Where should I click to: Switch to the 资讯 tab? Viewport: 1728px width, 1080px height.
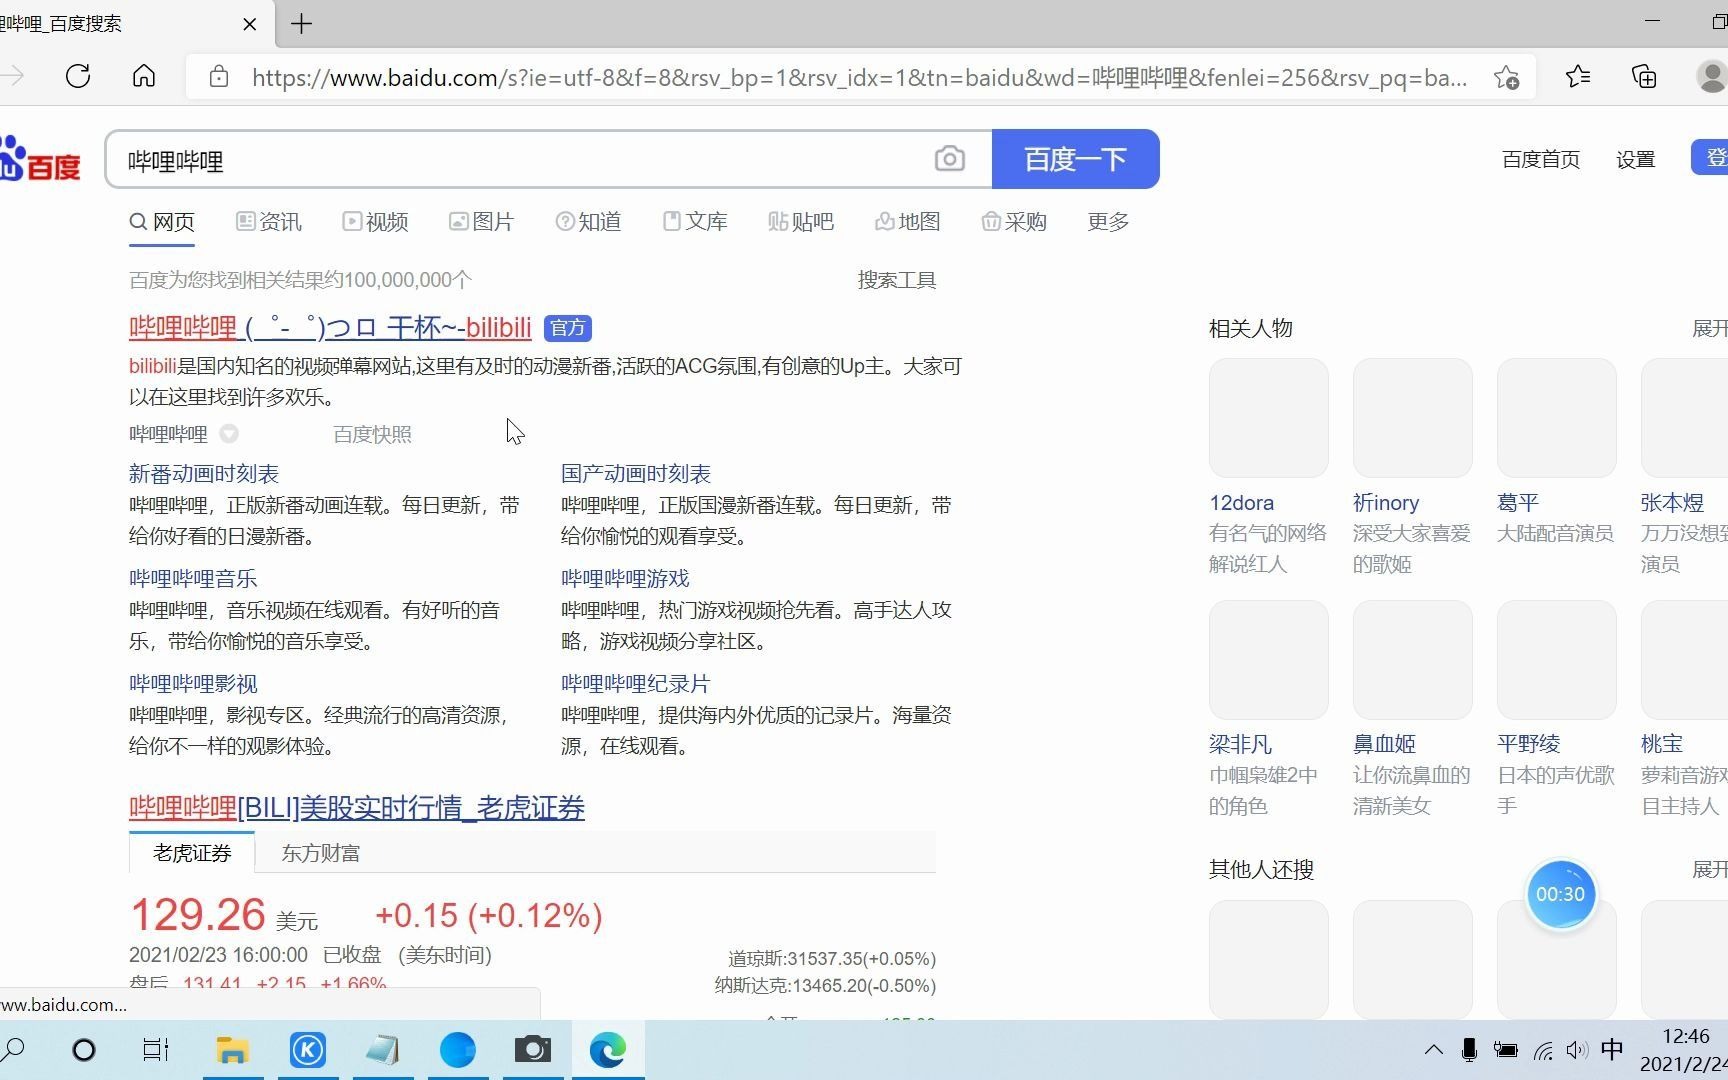269,221
